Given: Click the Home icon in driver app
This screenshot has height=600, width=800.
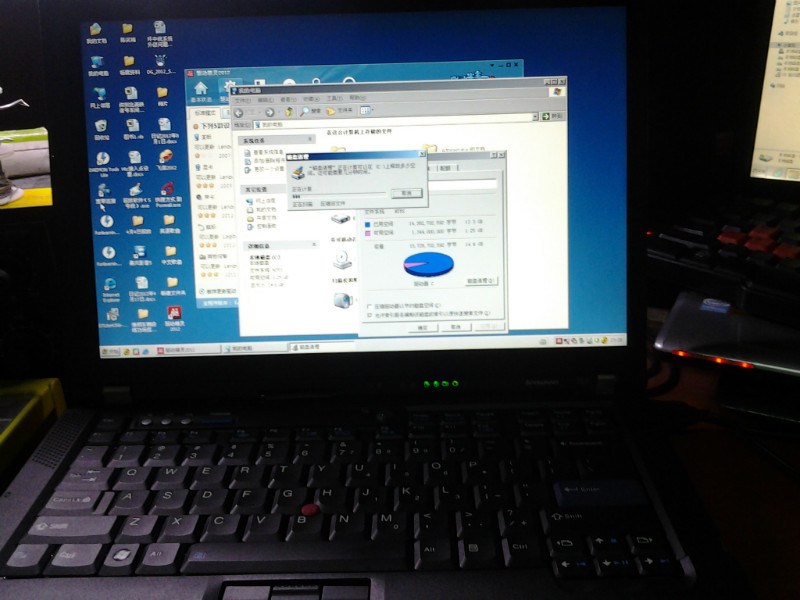Looking at the screenshot, I should (201, 88).
